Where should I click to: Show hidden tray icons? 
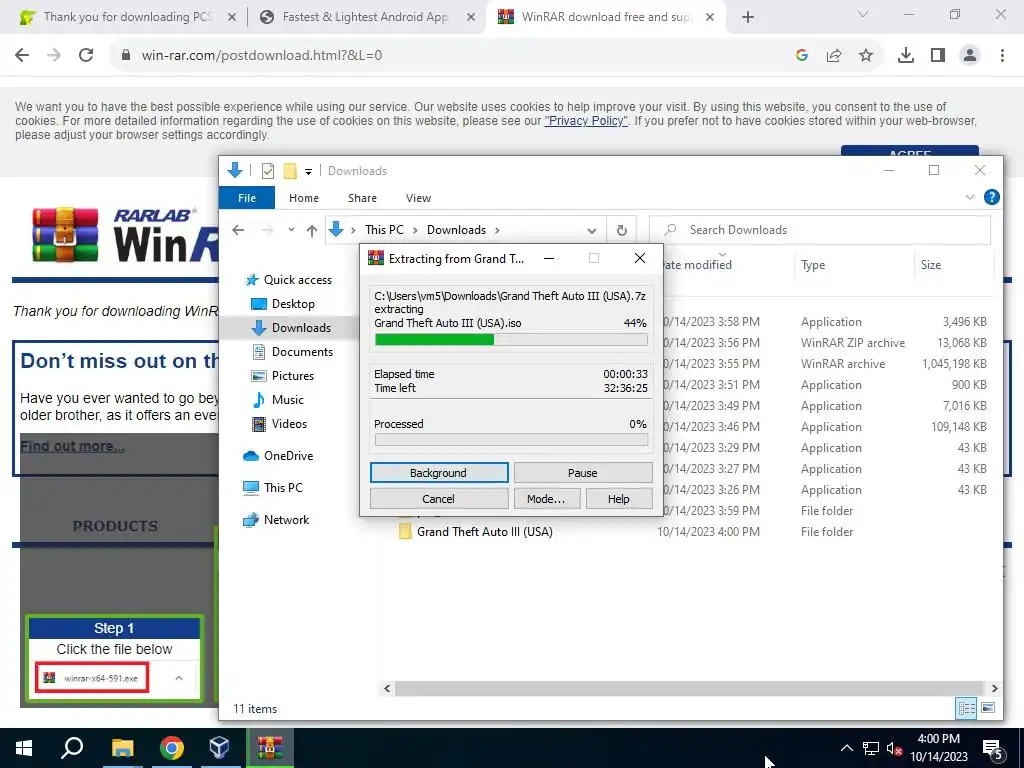click(846, 748)
